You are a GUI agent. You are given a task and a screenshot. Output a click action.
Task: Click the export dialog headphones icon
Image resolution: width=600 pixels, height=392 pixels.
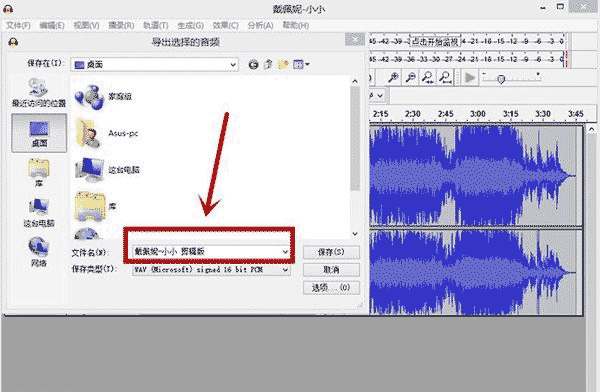point(13,42)
